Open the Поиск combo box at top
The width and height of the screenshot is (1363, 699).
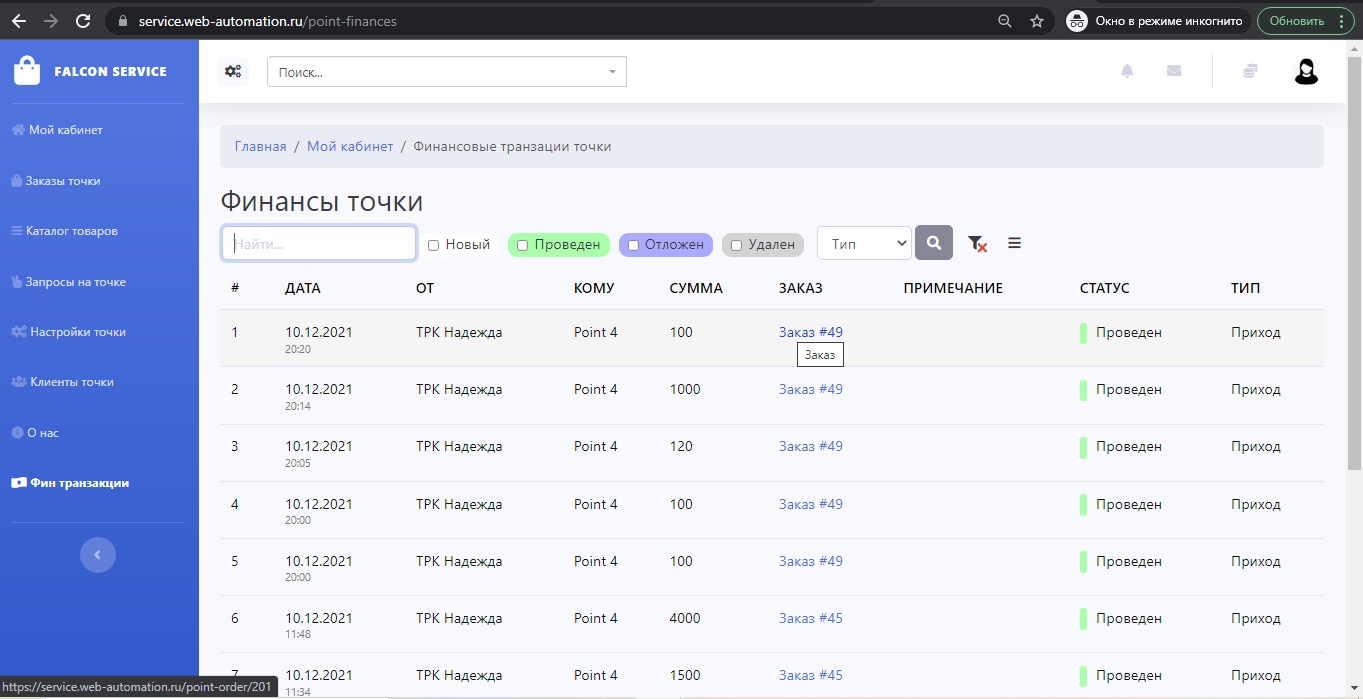(446, 72)
